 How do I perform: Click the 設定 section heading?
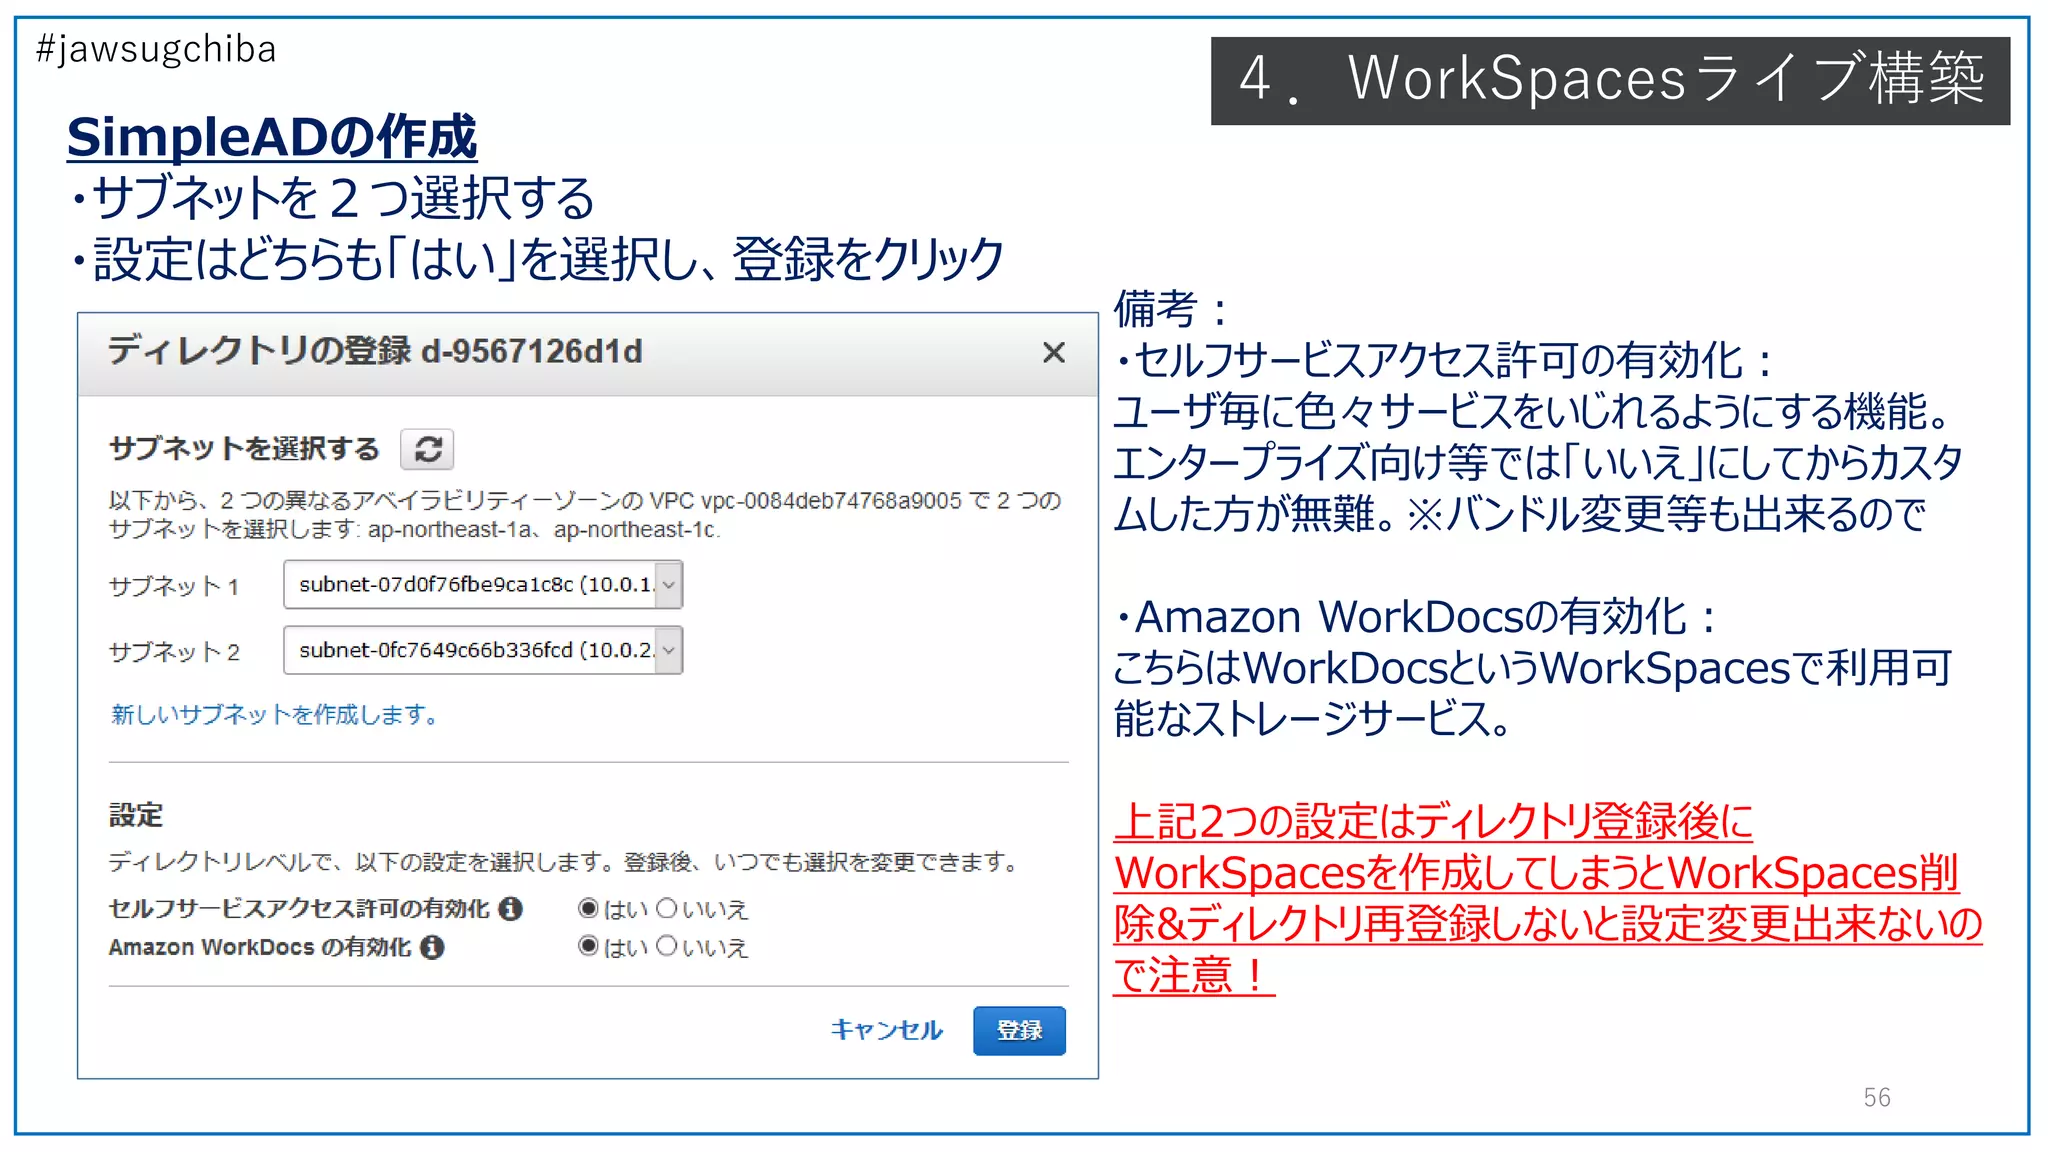[136, 815]
